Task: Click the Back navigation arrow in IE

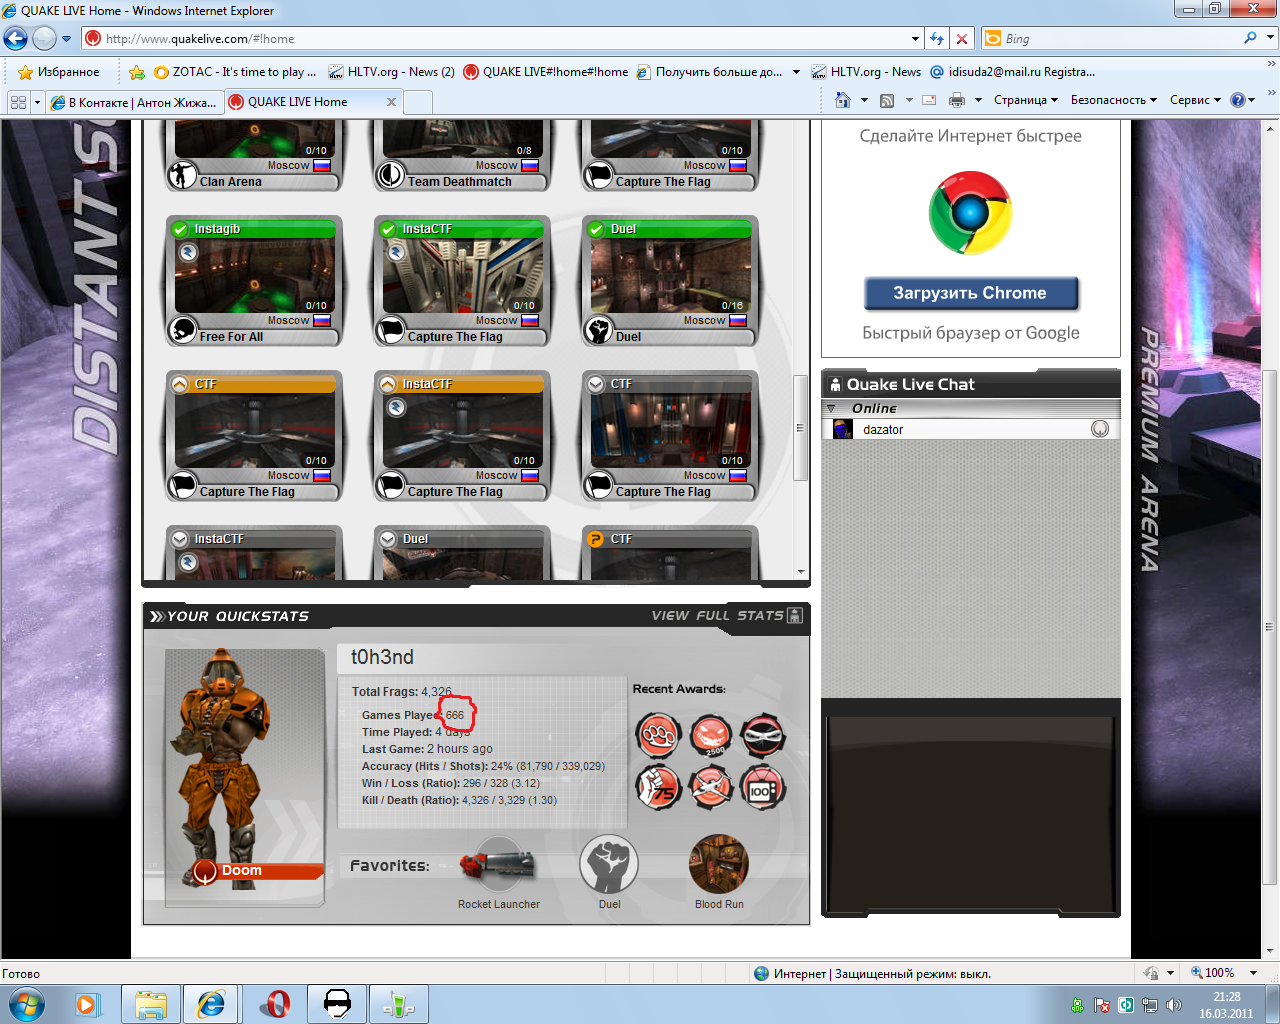Action: tap(15, 38)
